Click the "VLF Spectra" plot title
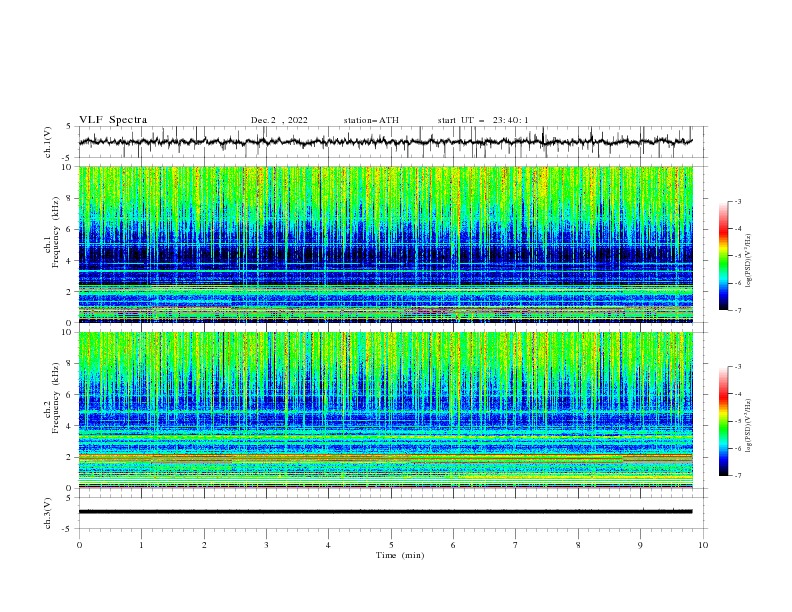 coord(113,120)
